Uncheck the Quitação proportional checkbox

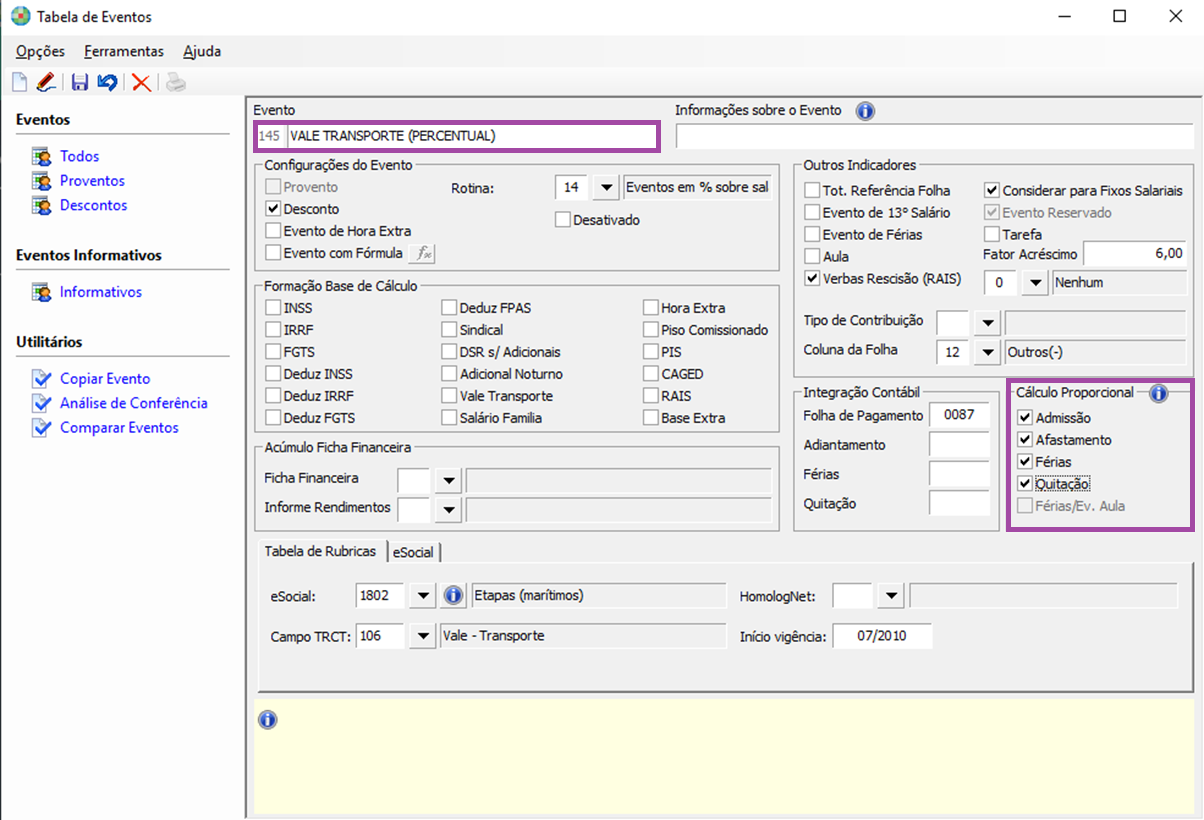click(1024, 484)
